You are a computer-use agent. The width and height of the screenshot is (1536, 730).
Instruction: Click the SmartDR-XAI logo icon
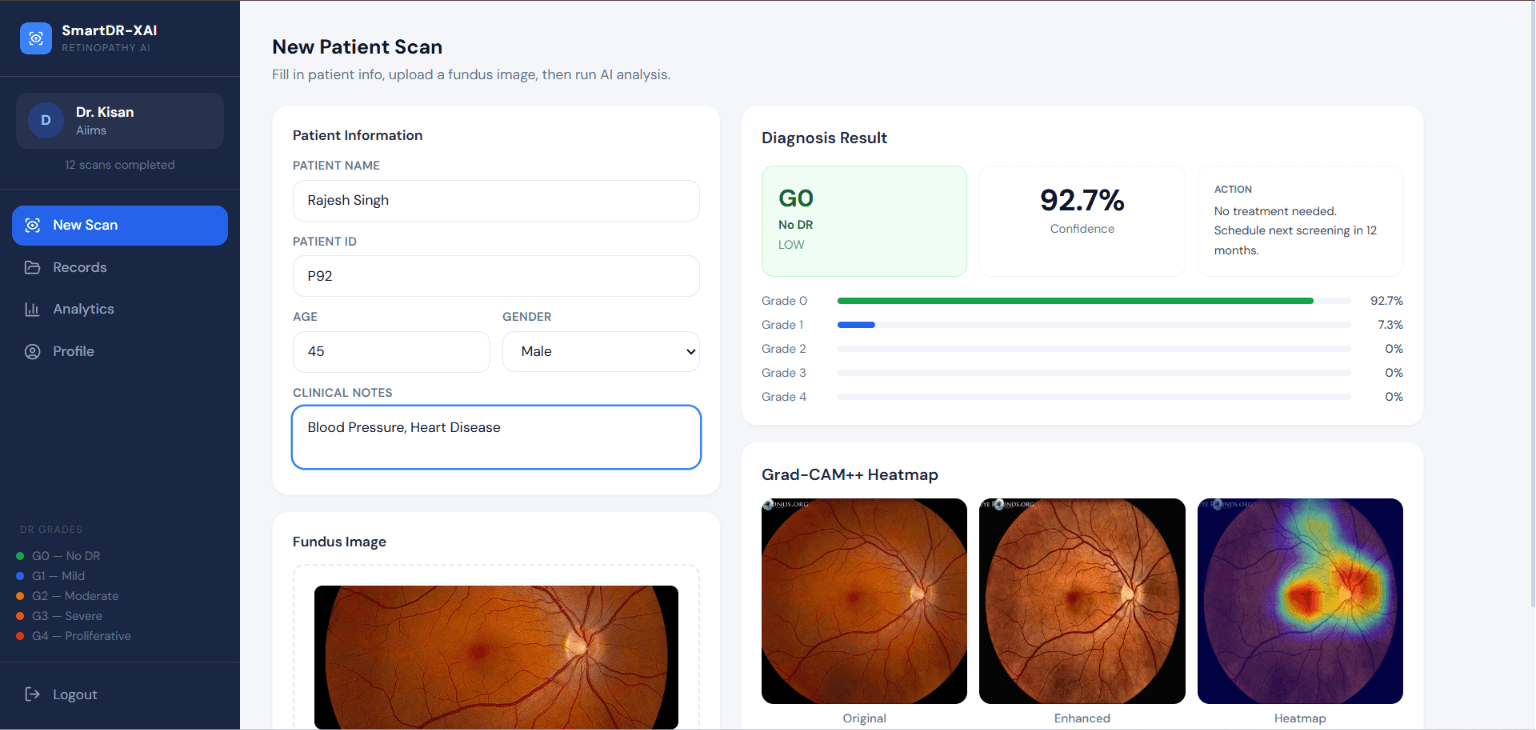[x=36, y=38]
